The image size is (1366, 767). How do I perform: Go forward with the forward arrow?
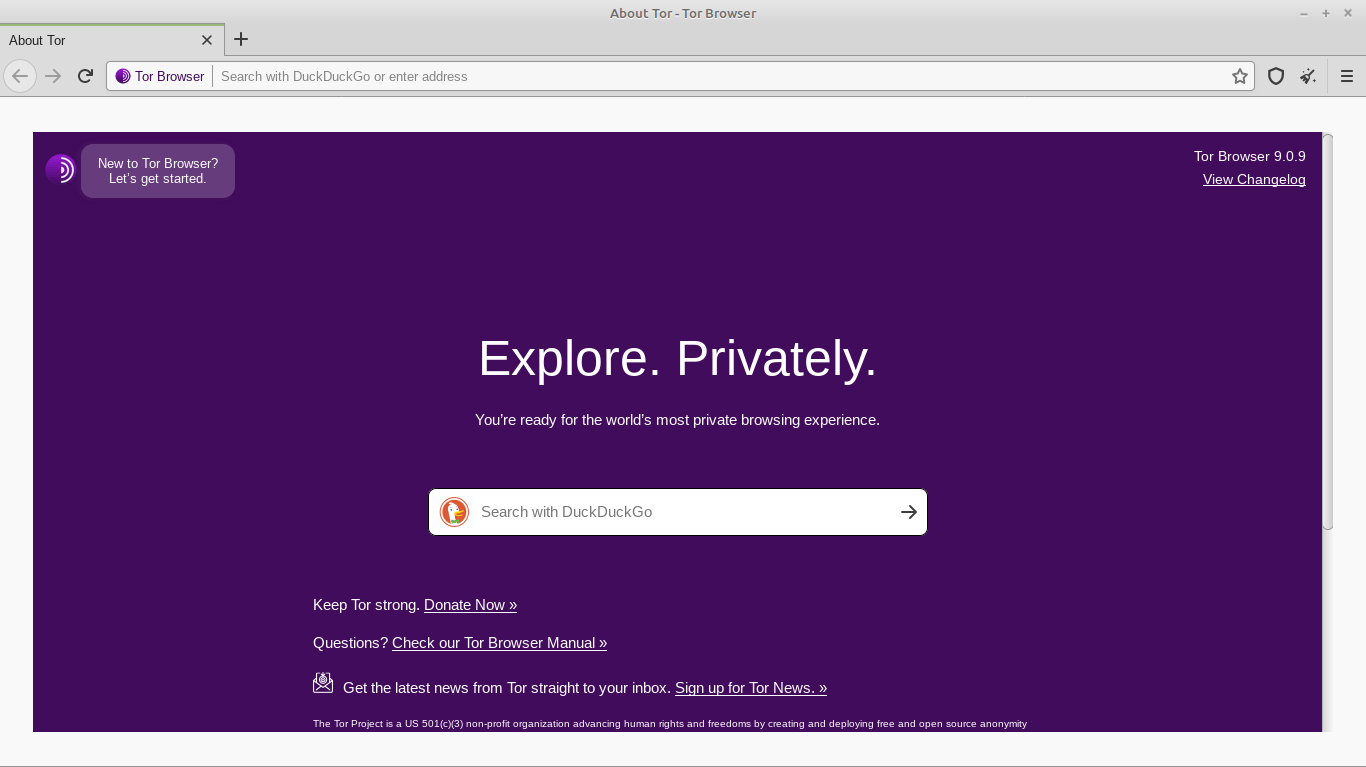pyautogui.click(x=53, y=76)
